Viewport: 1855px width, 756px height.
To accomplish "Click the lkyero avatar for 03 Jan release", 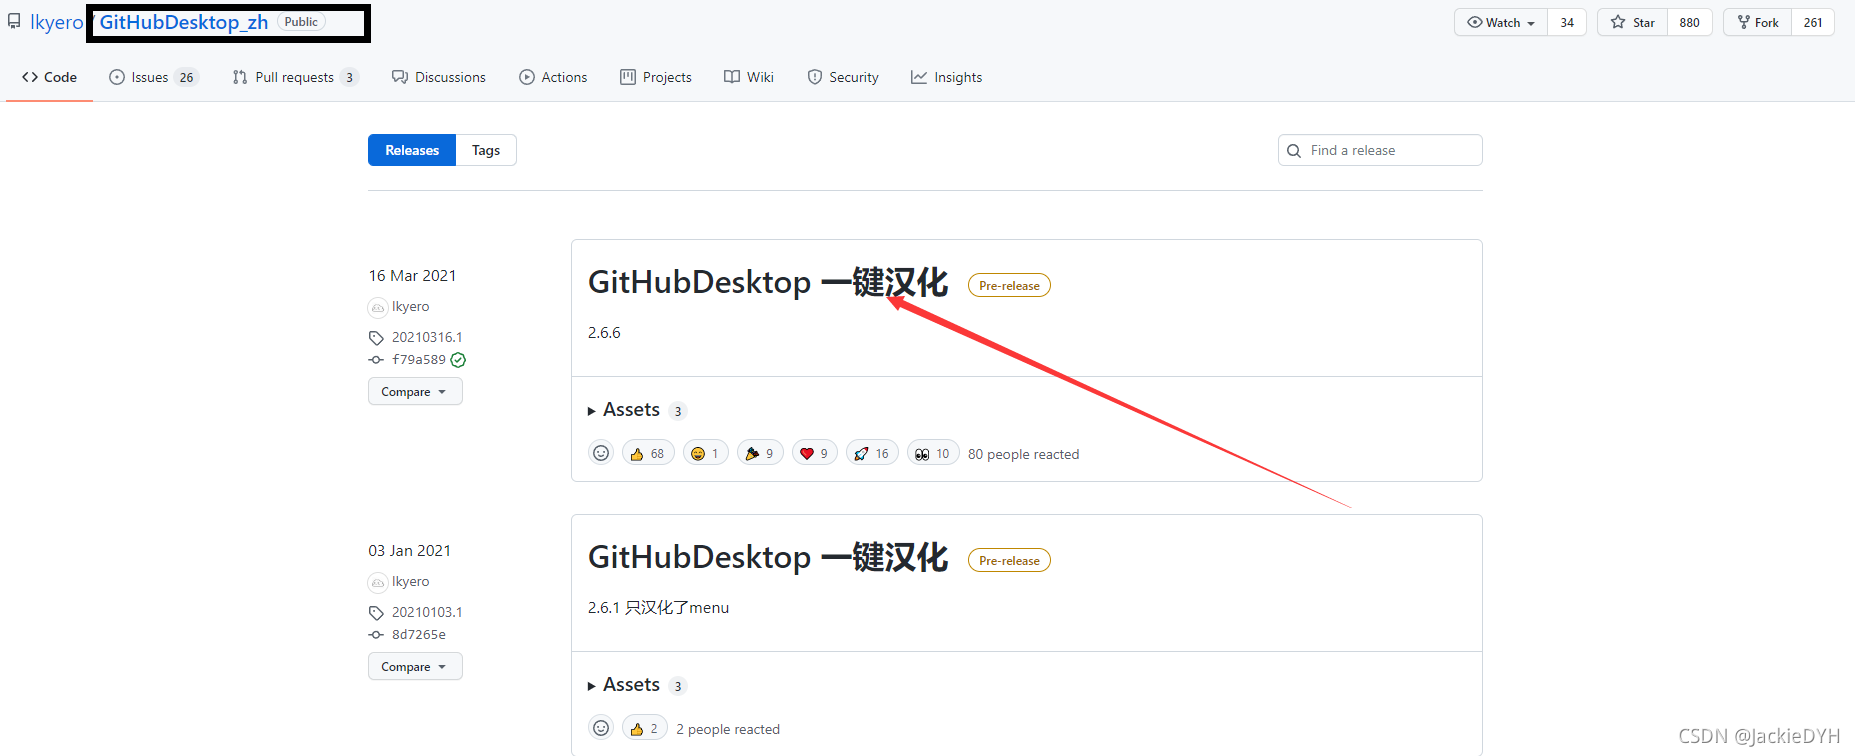I will click(x=378, y=583).
